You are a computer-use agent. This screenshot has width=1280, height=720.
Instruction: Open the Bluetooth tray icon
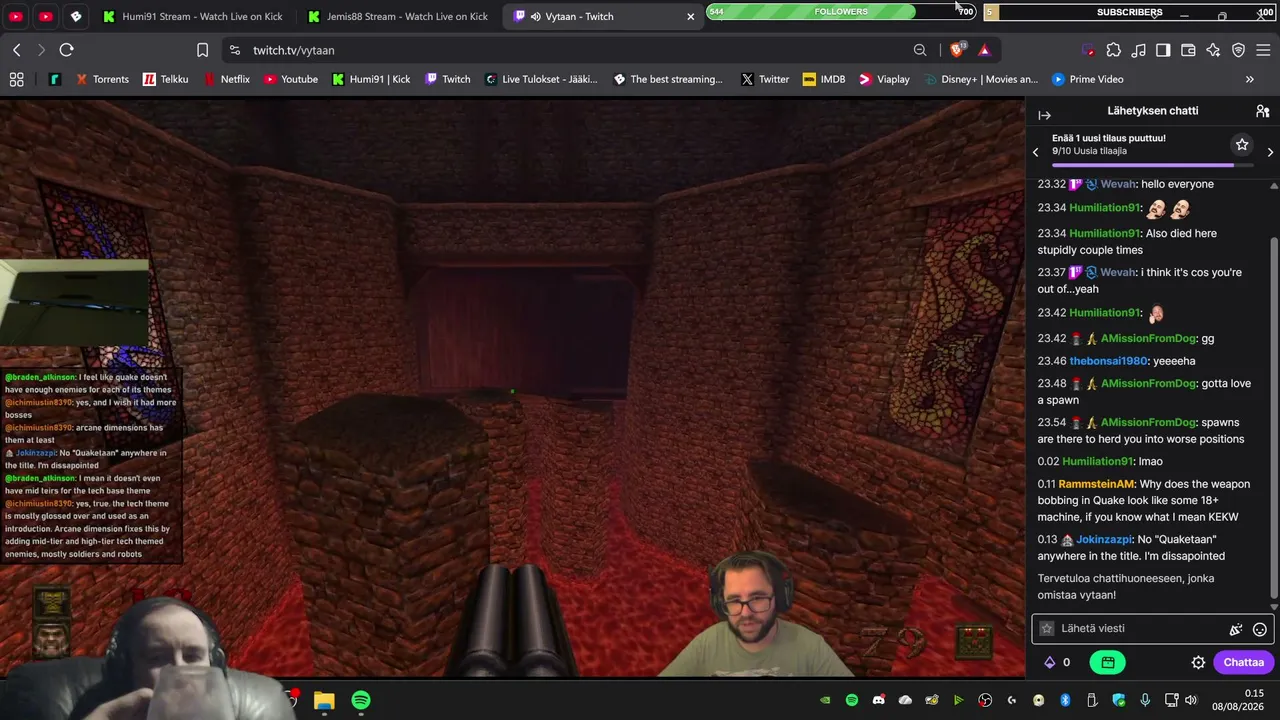[x=1065, y=700]
